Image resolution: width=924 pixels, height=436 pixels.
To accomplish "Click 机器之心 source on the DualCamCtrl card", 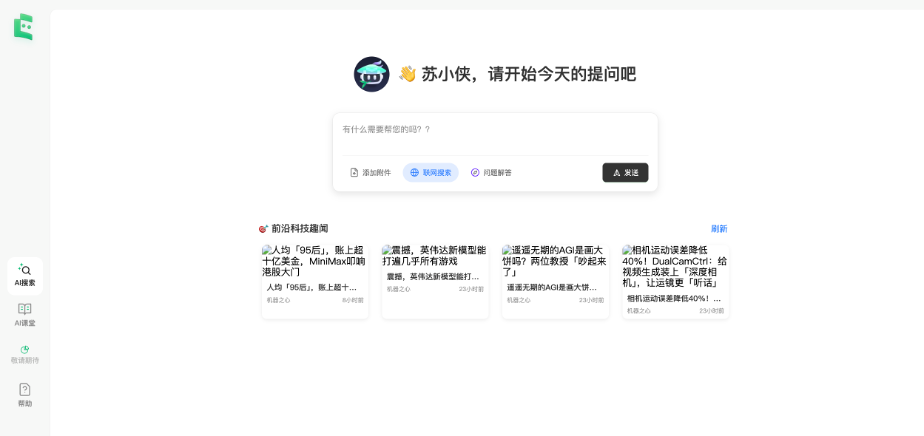I will coord(639,311).
